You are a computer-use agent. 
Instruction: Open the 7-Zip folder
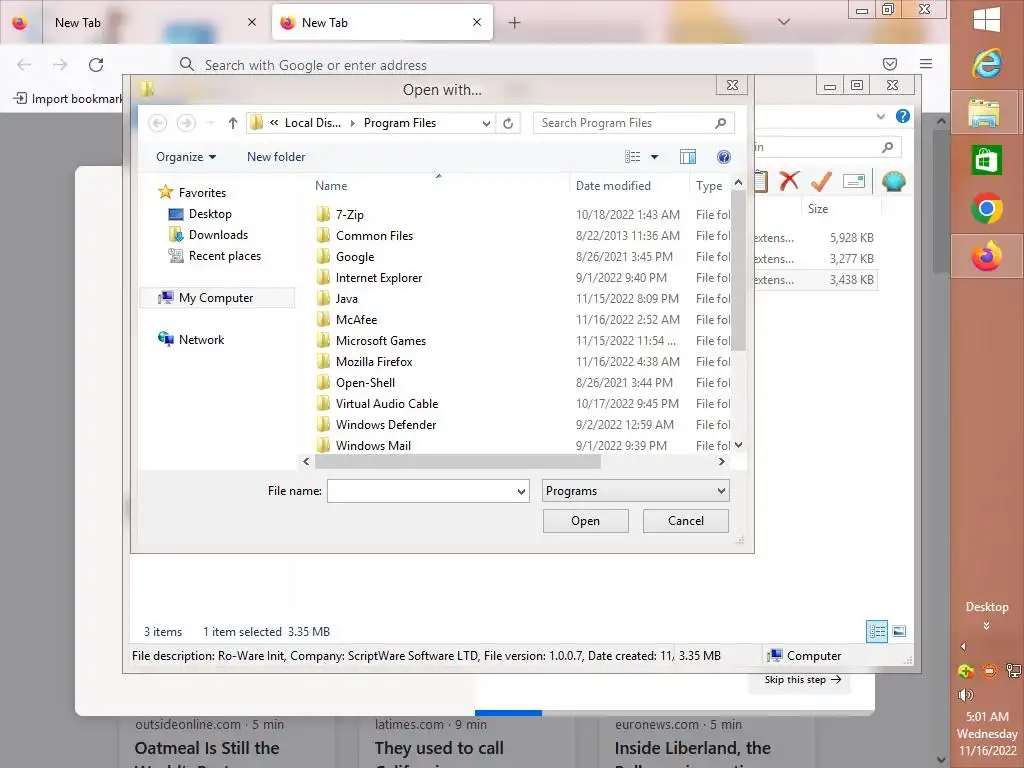pyautogui.click(x=349, y=214)
